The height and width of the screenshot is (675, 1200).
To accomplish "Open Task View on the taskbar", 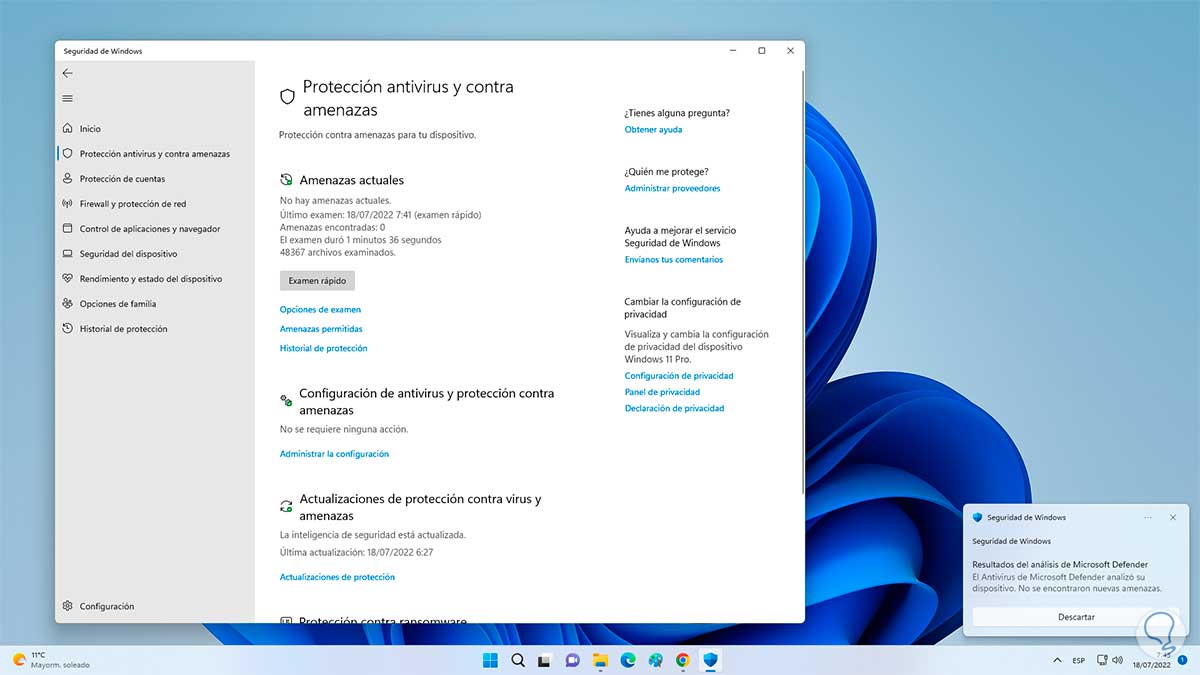I will pyautogui.click(x=545, y=660).
